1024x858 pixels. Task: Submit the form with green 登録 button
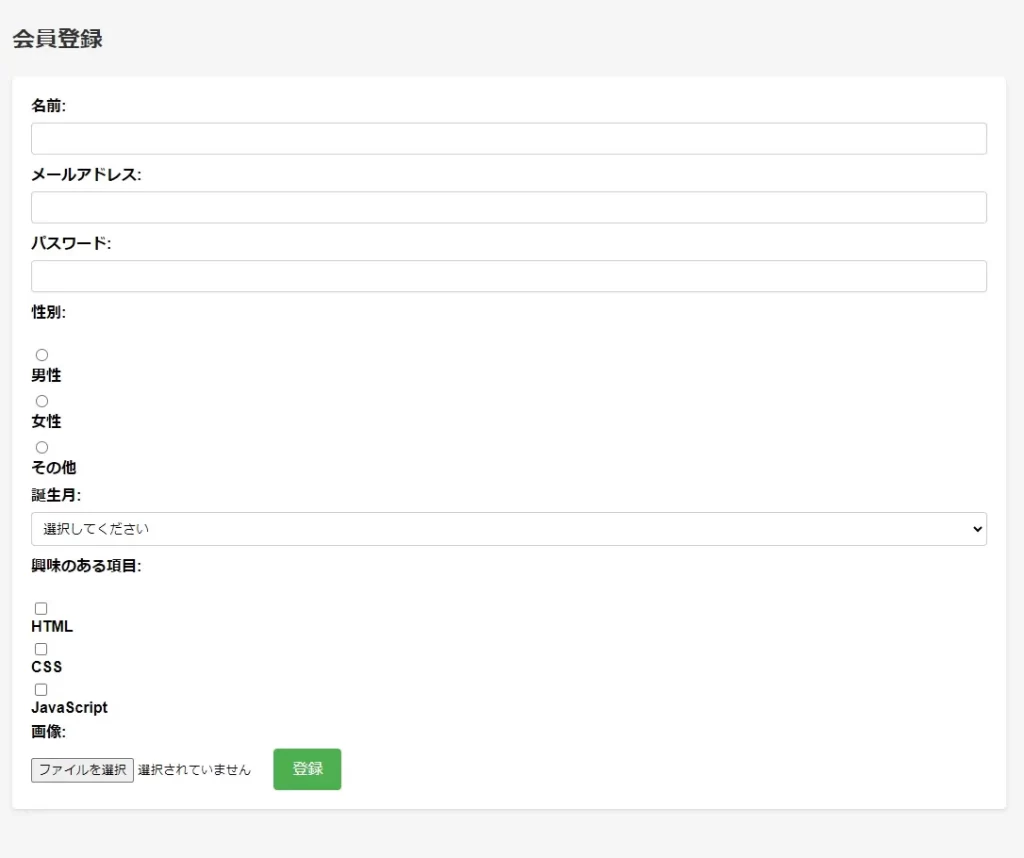click(307, 769)
